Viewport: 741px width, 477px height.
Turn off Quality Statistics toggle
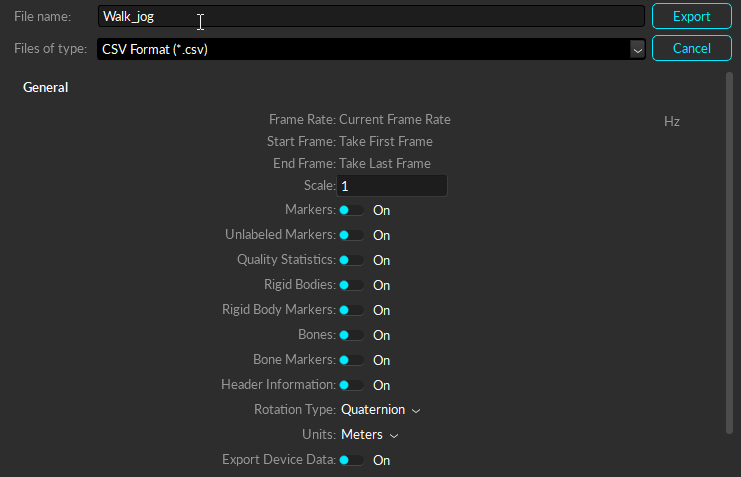(x=351, y=260)
